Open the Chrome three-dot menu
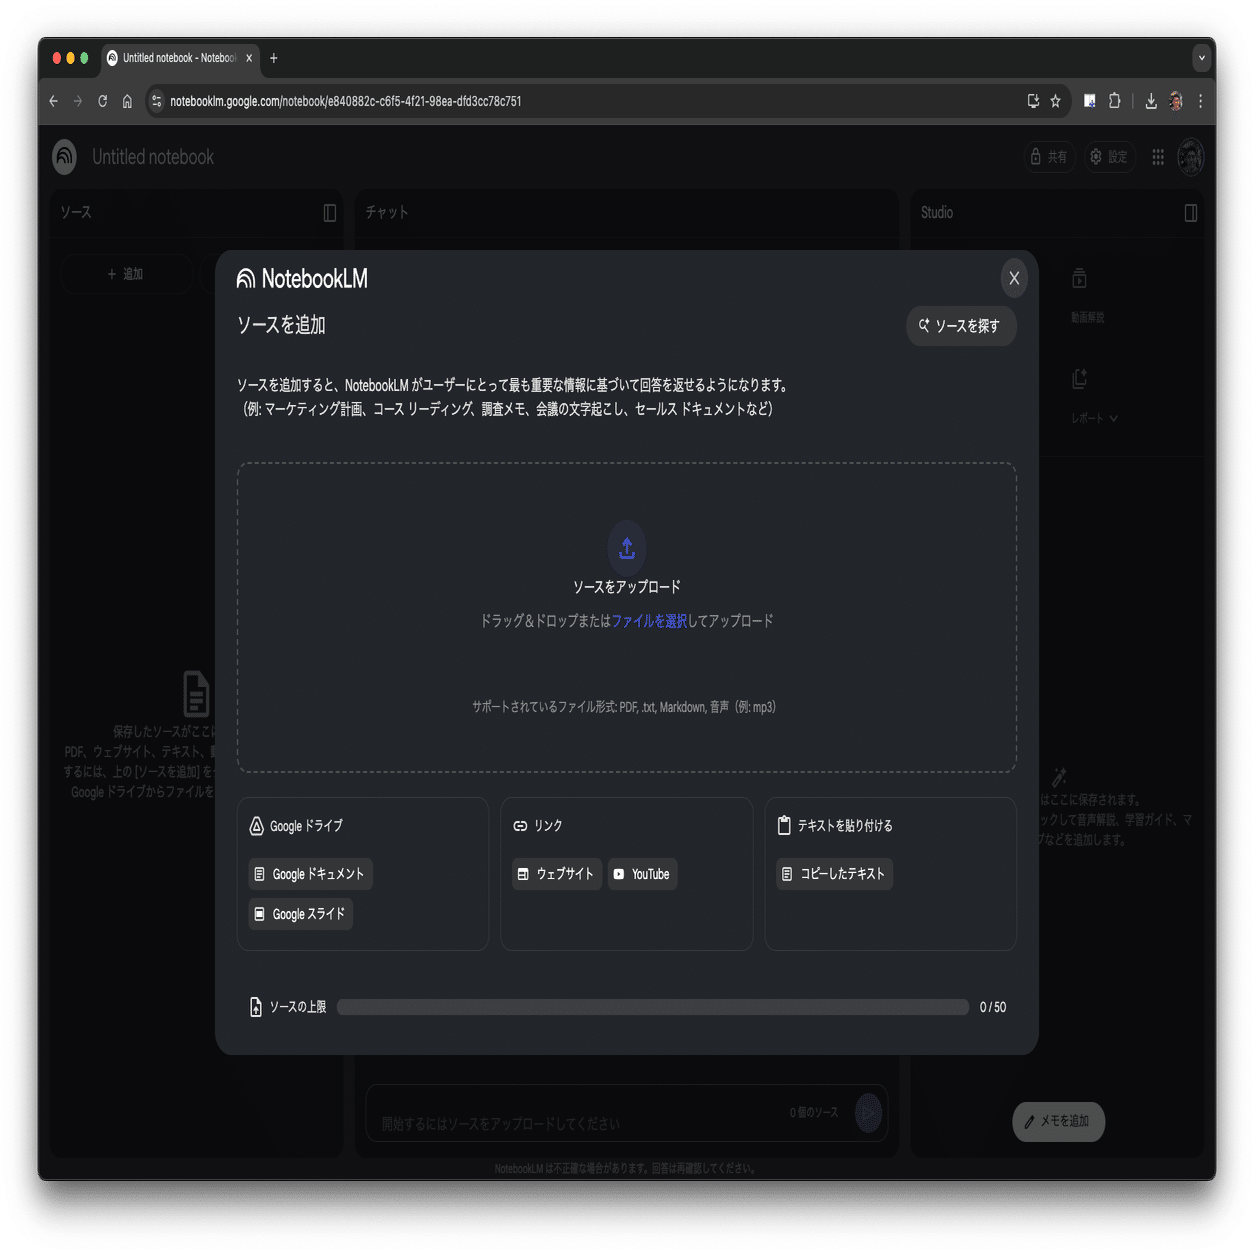Image resolution: width=1254 pixels, height=1254 pixels. (x=1201, y=101)
